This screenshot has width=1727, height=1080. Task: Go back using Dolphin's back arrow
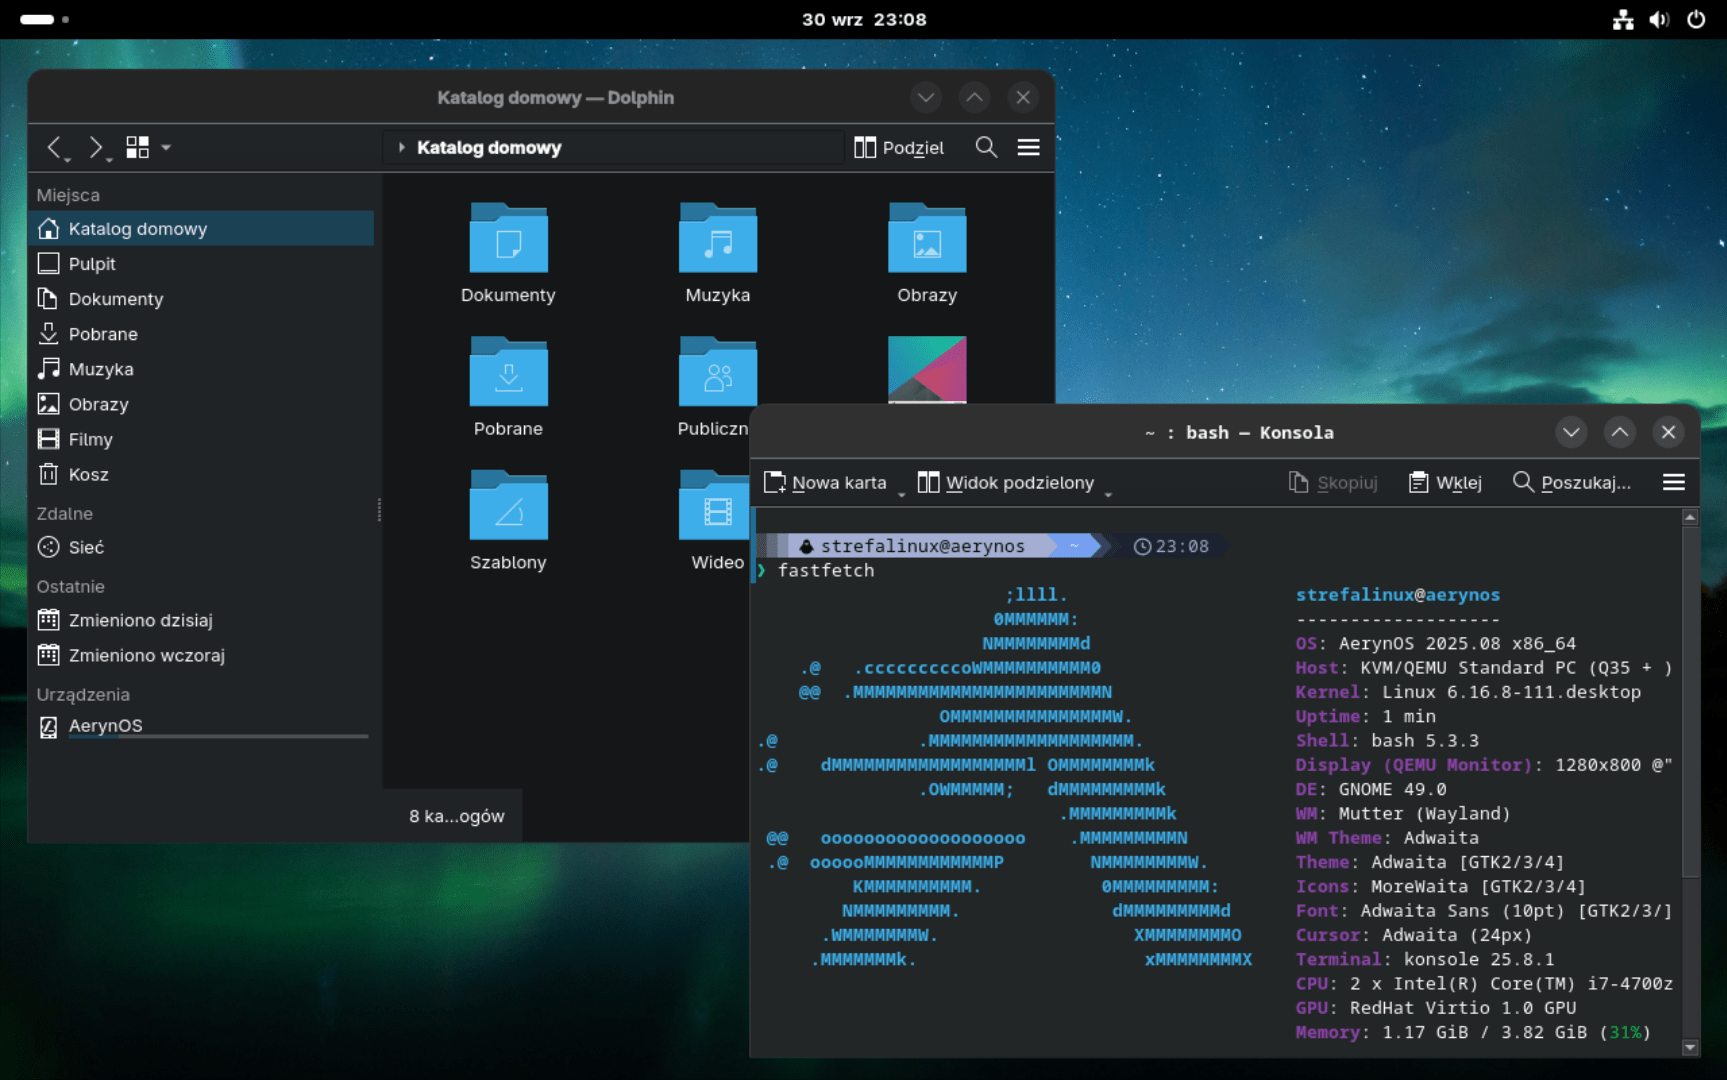pos(55,148)
